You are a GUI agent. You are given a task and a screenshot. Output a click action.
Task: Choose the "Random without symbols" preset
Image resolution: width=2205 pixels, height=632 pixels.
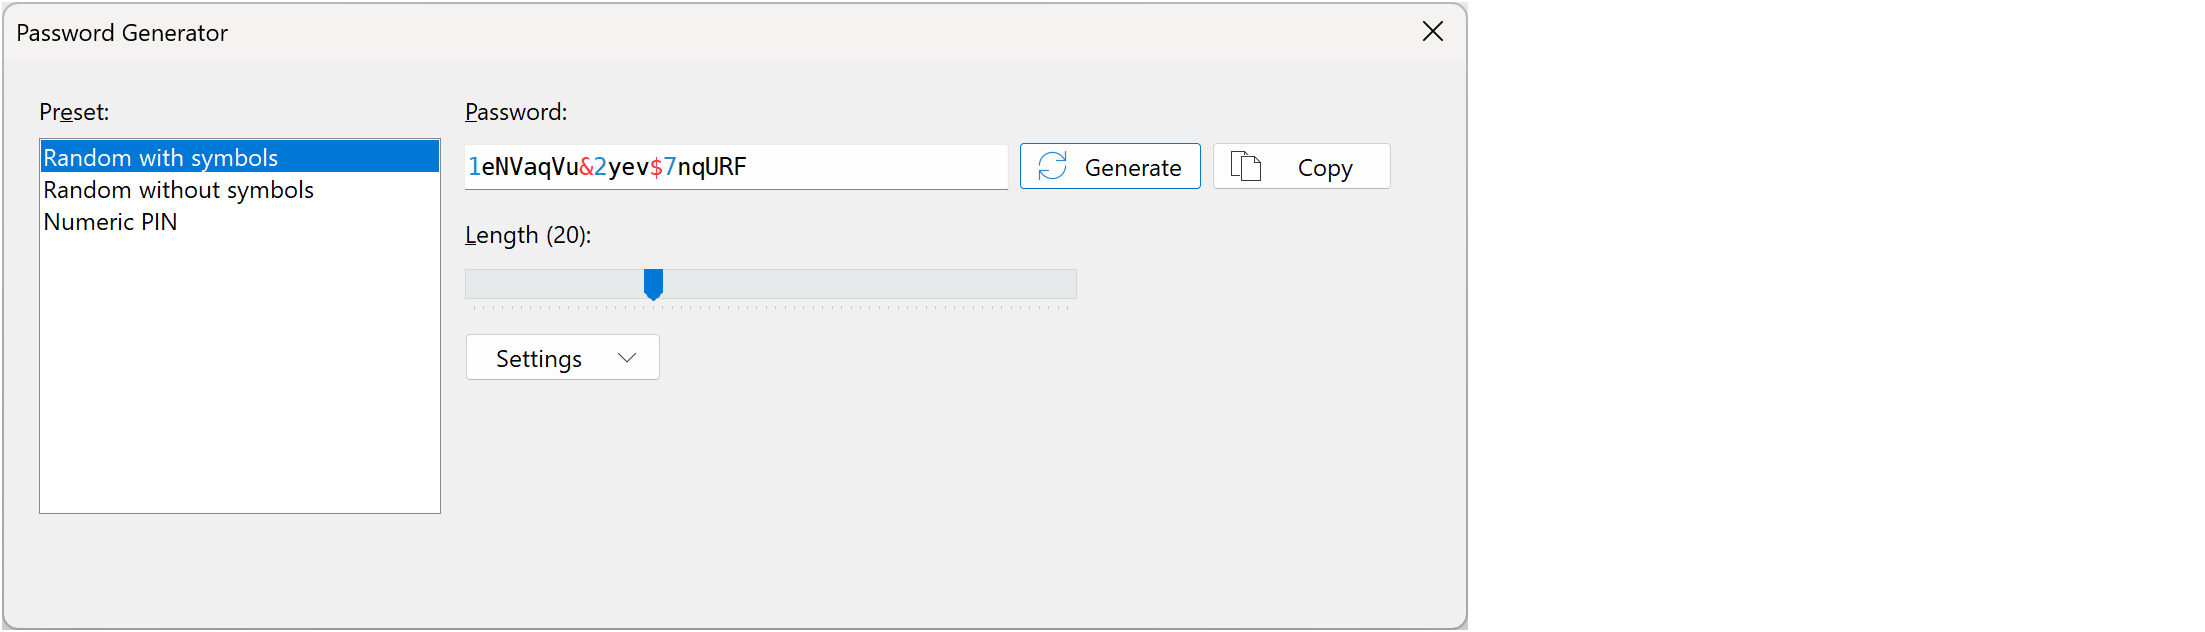179,190
